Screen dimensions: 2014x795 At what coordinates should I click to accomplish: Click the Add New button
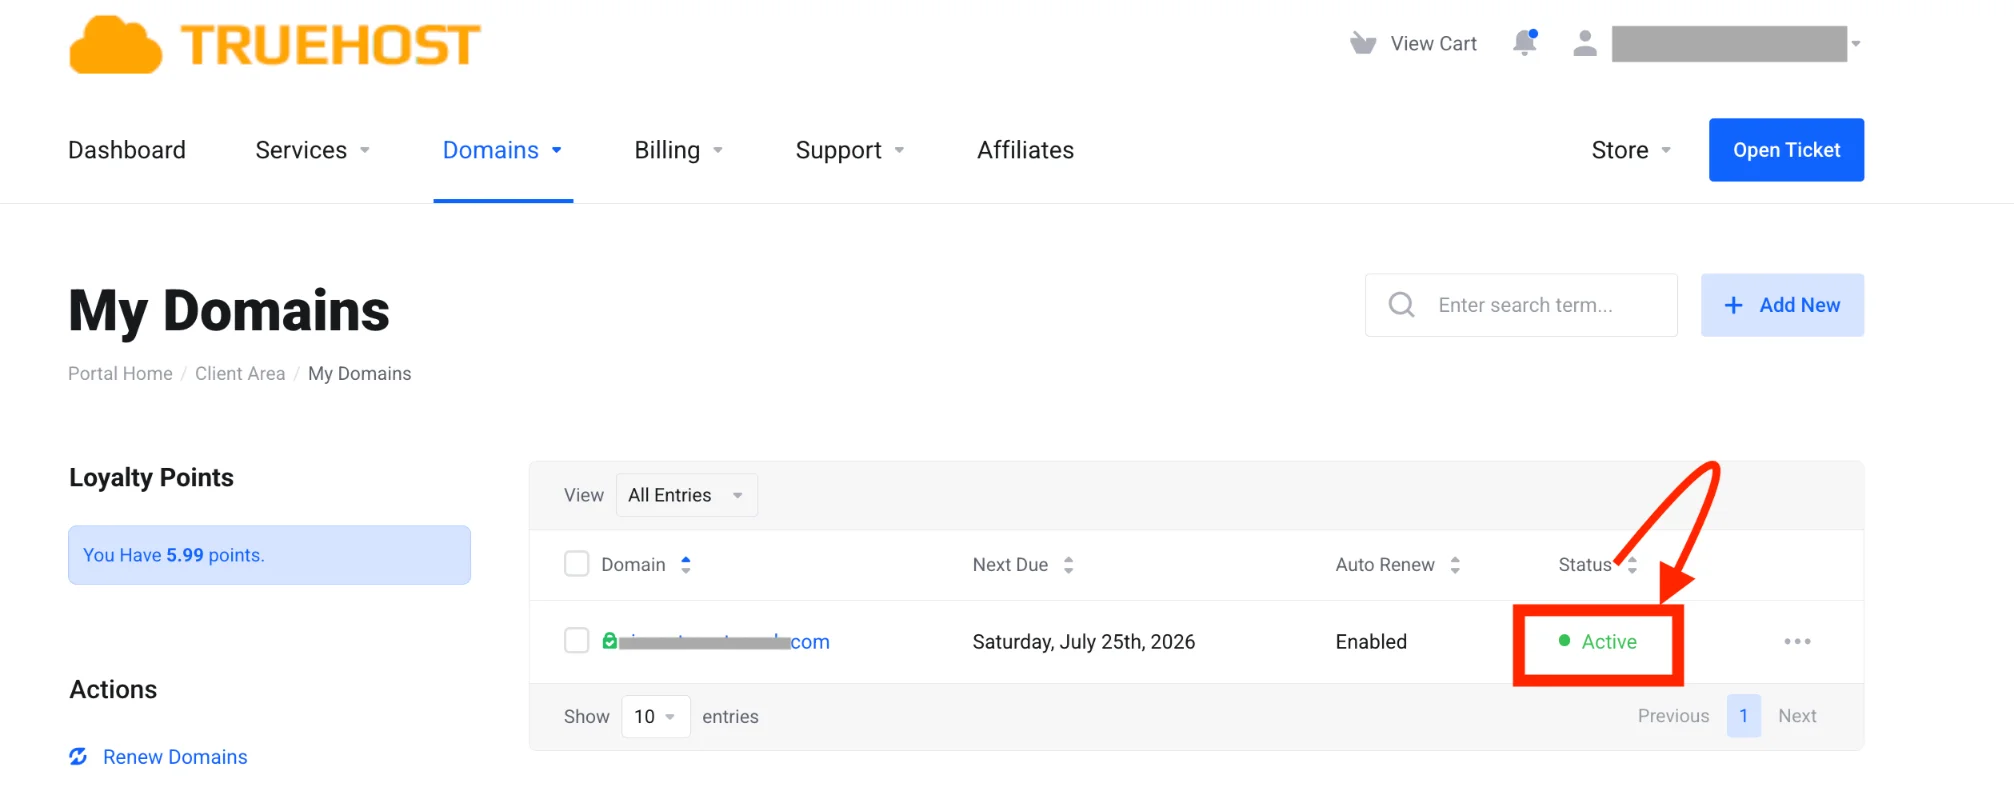click(1782, 305)
